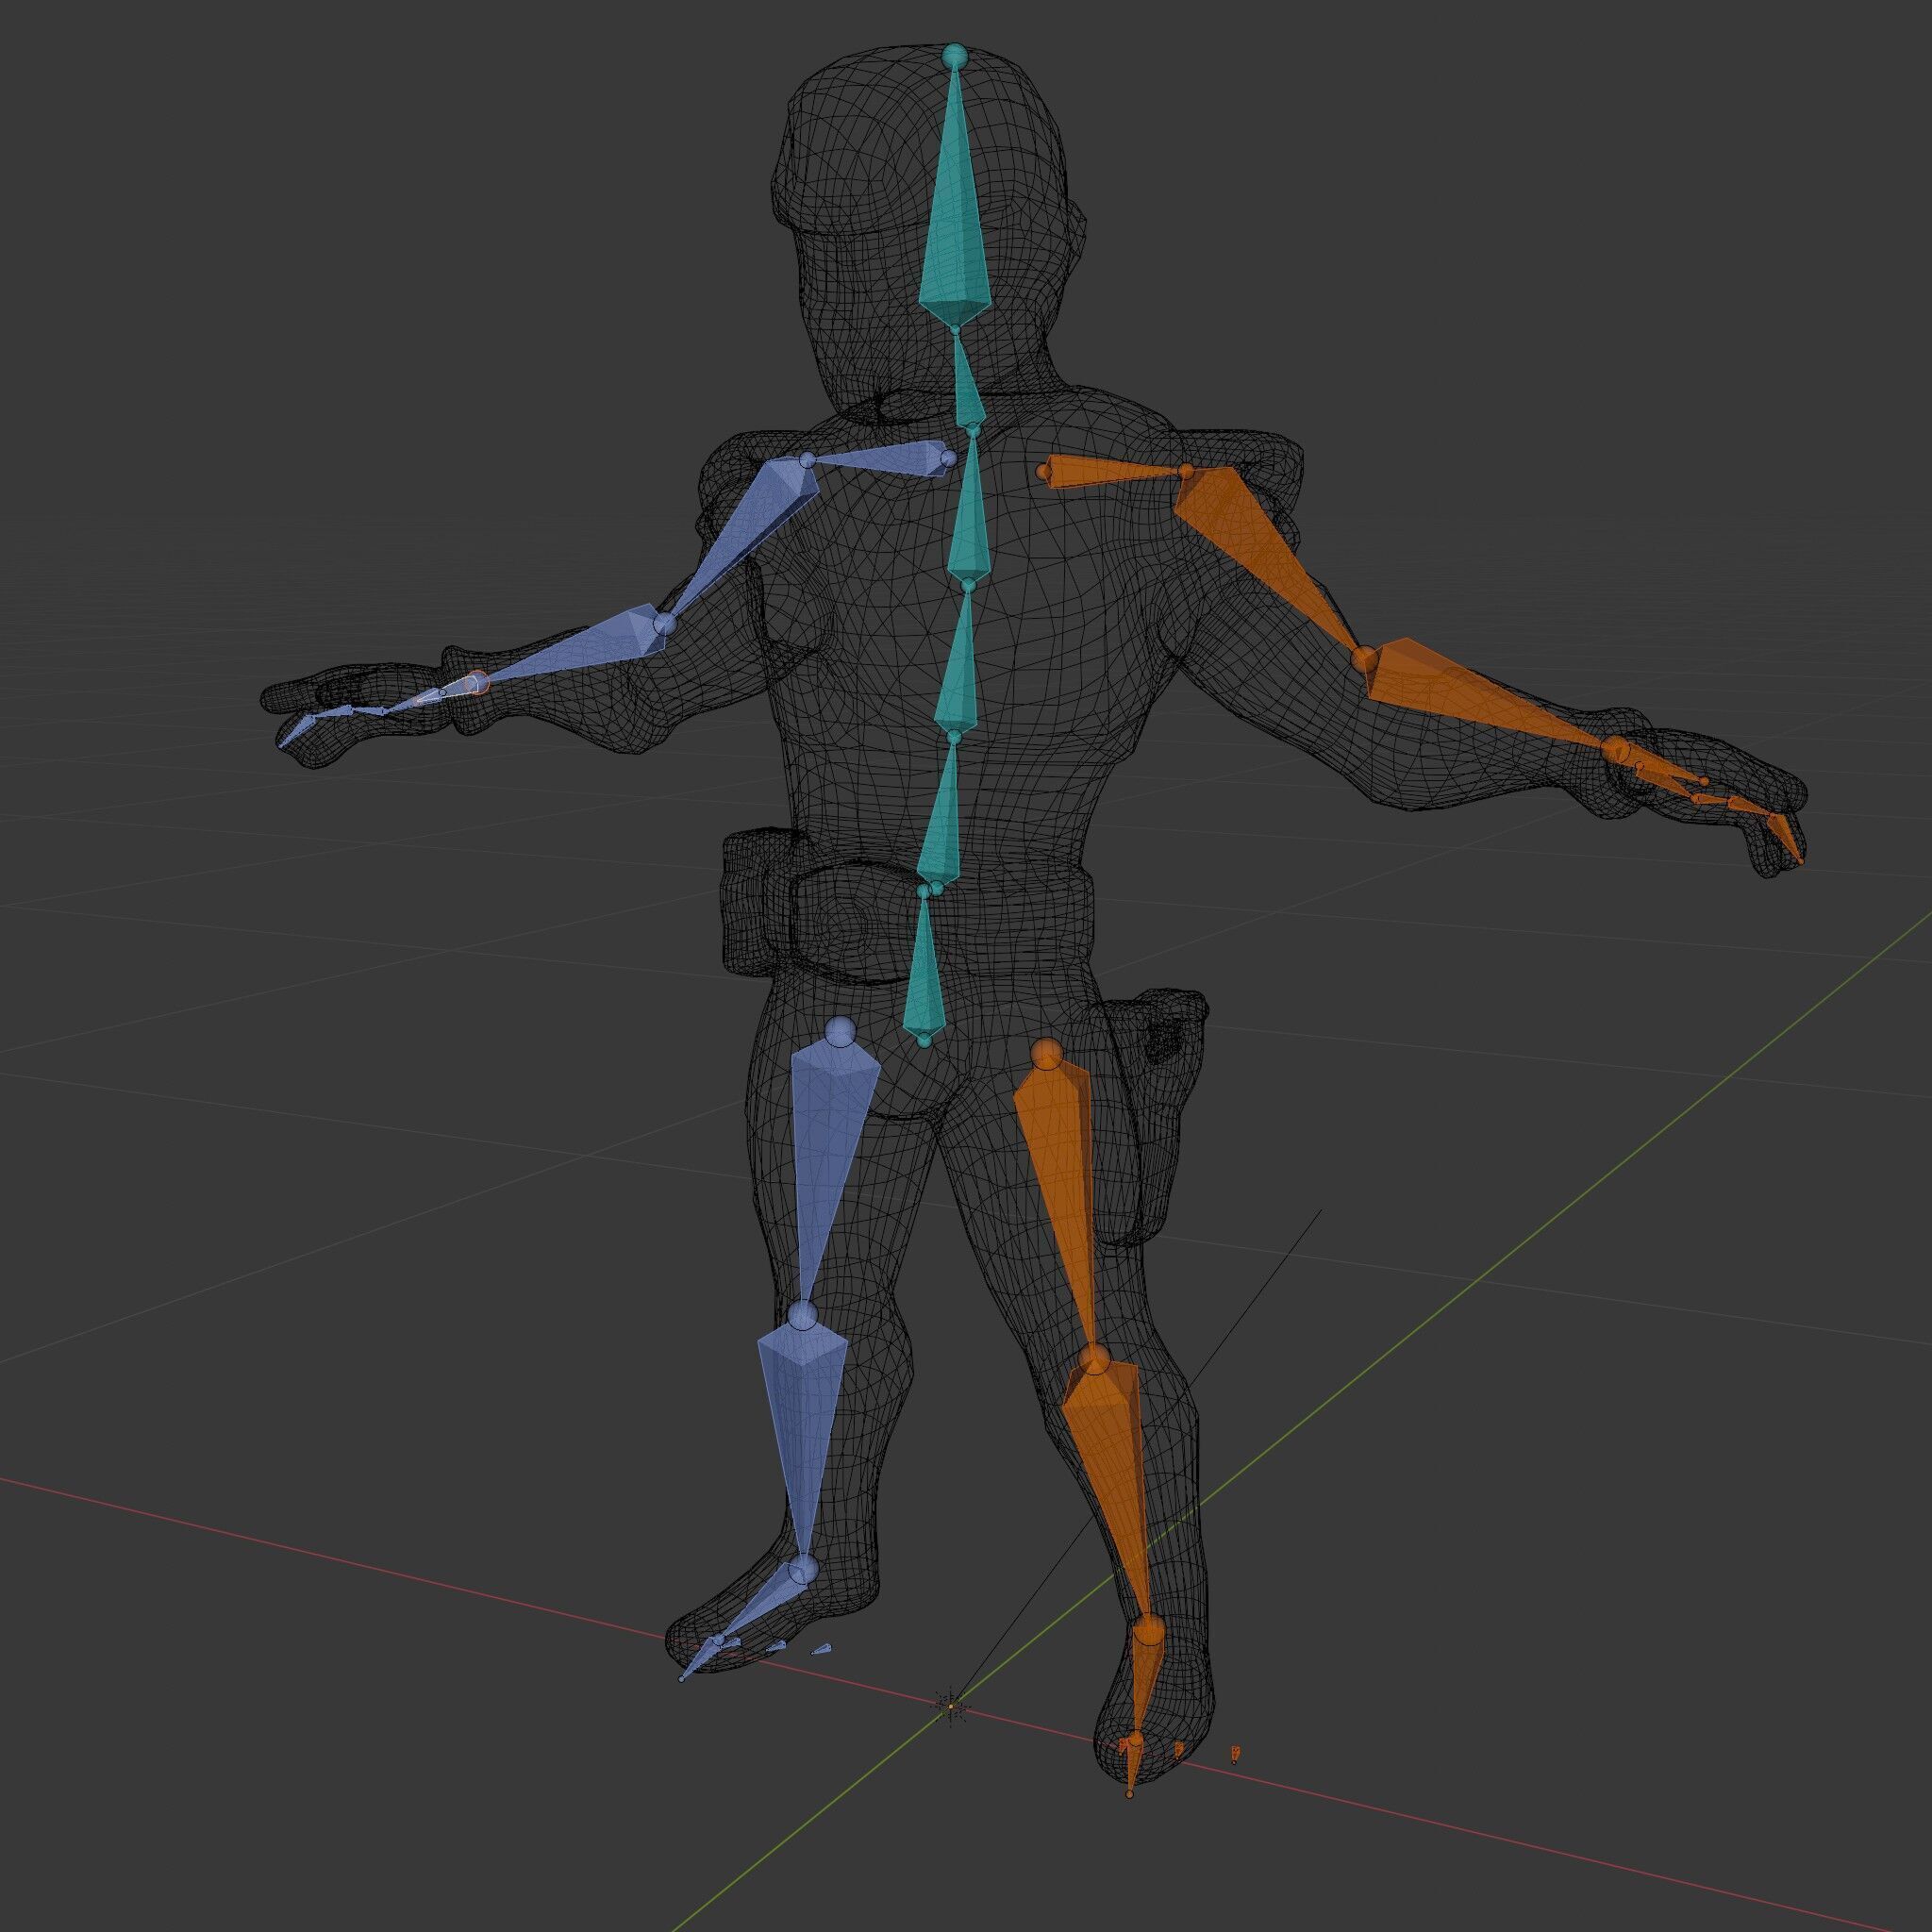
Task: Click the blue elbow joint sphere
Action: (x=665, y=624)
